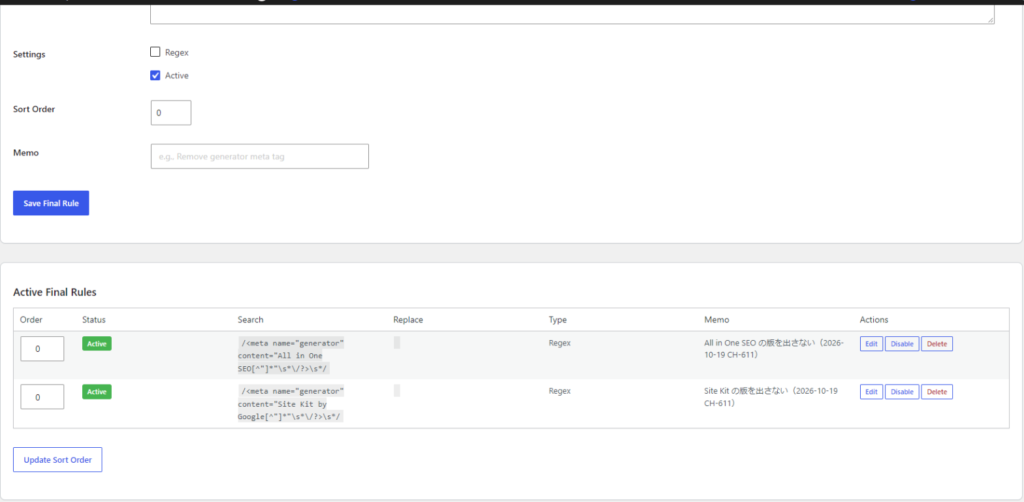Click the Order column header
This screenshot has height=502, width=1024.
point(31,320)
